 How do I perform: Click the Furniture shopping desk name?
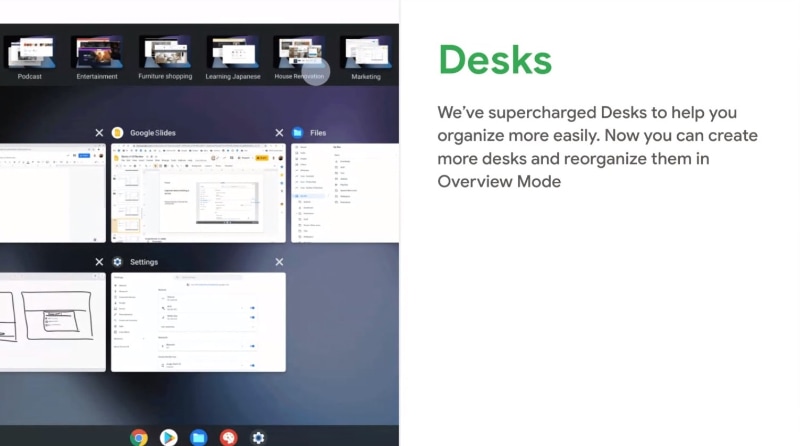[x=165, y=77]
